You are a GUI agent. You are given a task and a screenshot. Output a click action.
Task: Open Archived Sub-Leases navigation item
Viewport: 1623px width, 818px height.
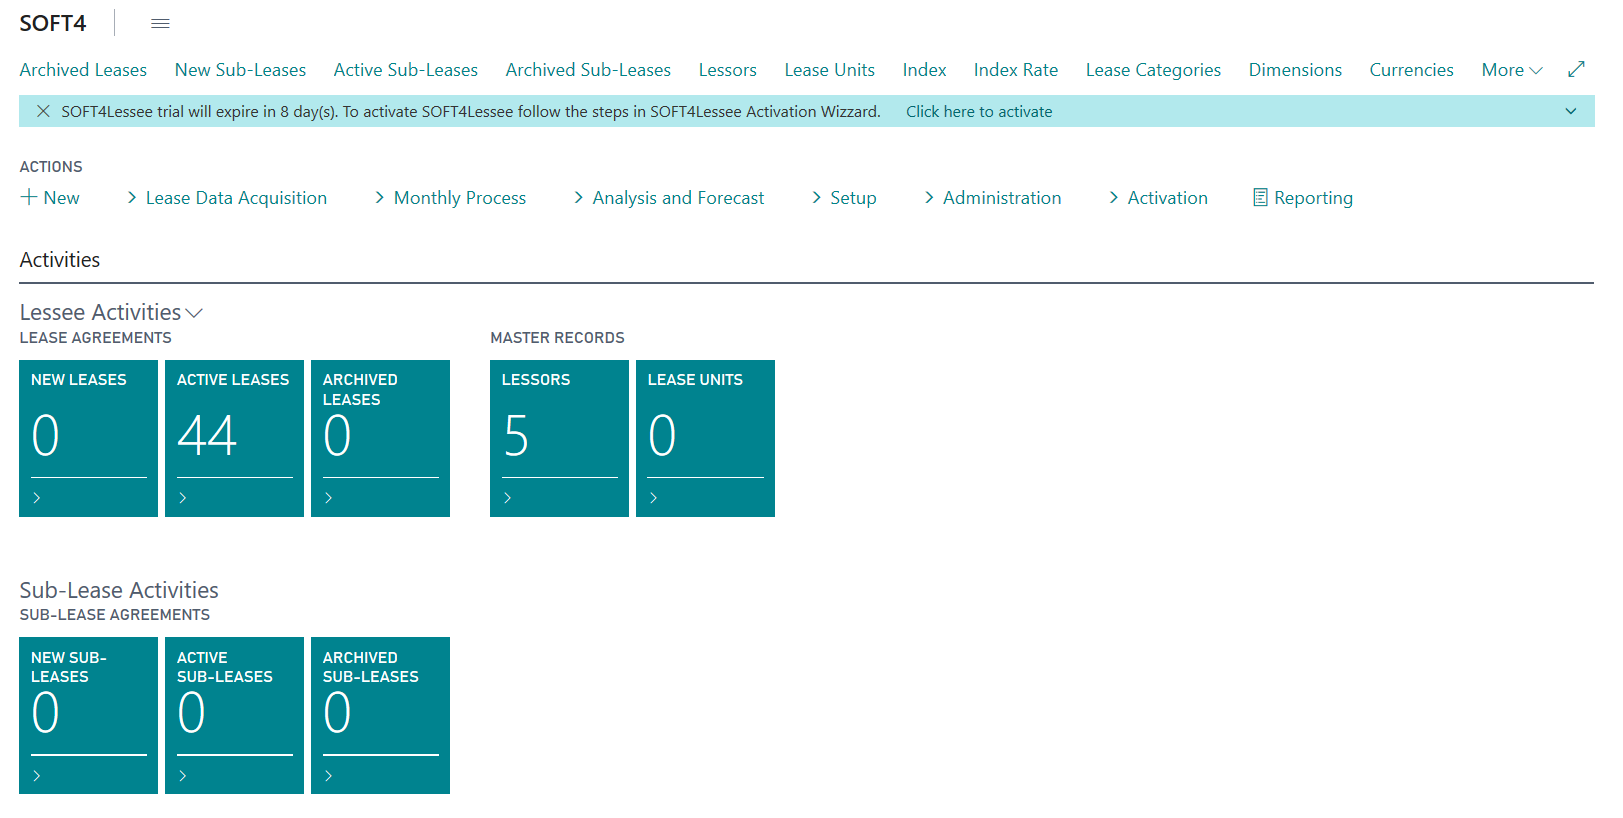pos(588,70)
